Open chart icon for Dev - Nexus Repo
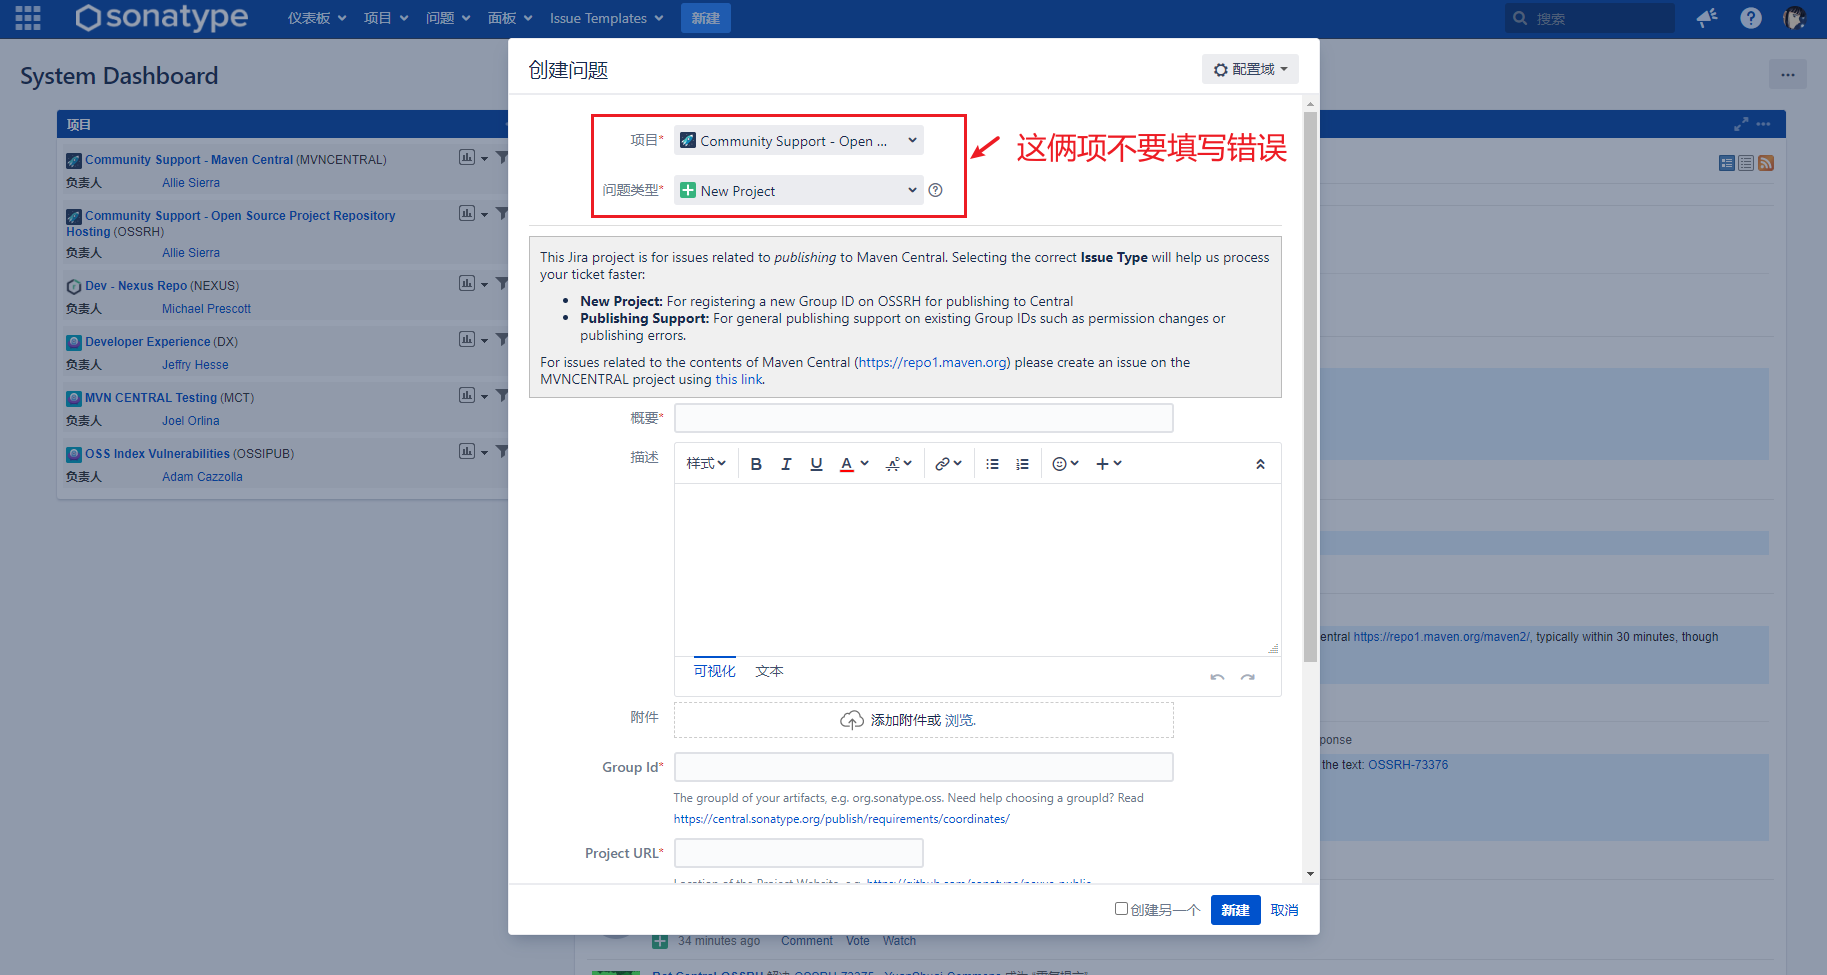 tap(467, 283)
